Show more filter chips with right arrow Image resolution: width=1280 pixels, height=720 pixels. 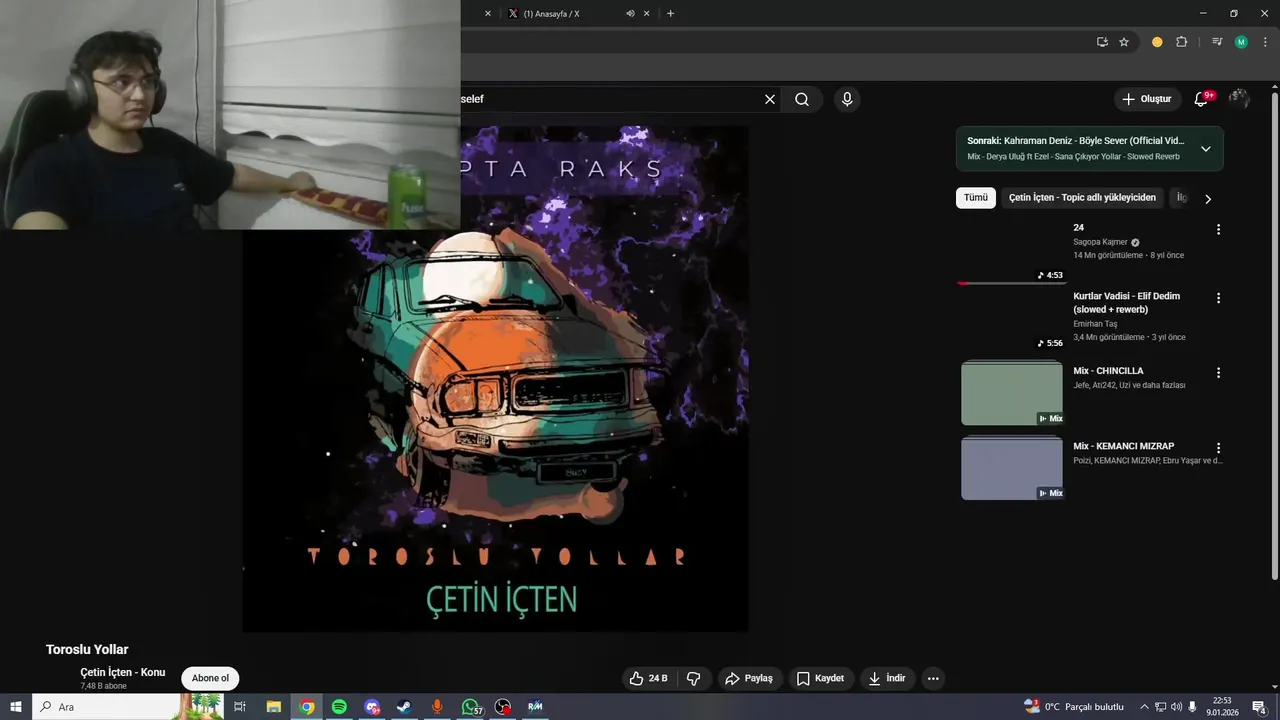[1208, 199]
